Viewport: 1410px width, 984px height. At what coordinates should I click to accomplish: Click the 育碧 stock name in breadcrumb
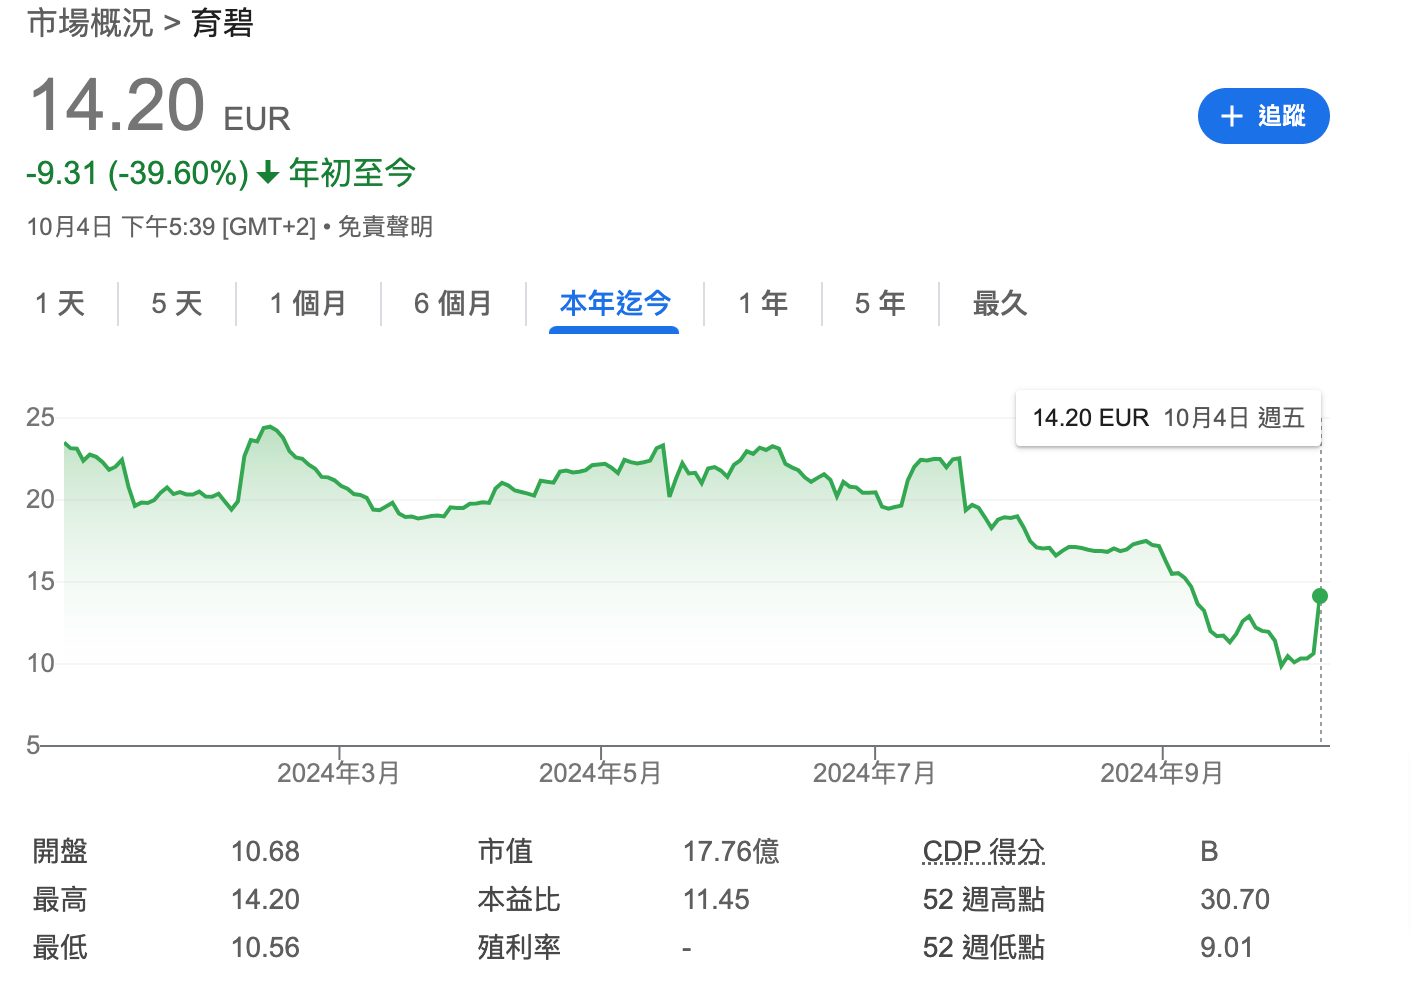[x=222, y=22]
